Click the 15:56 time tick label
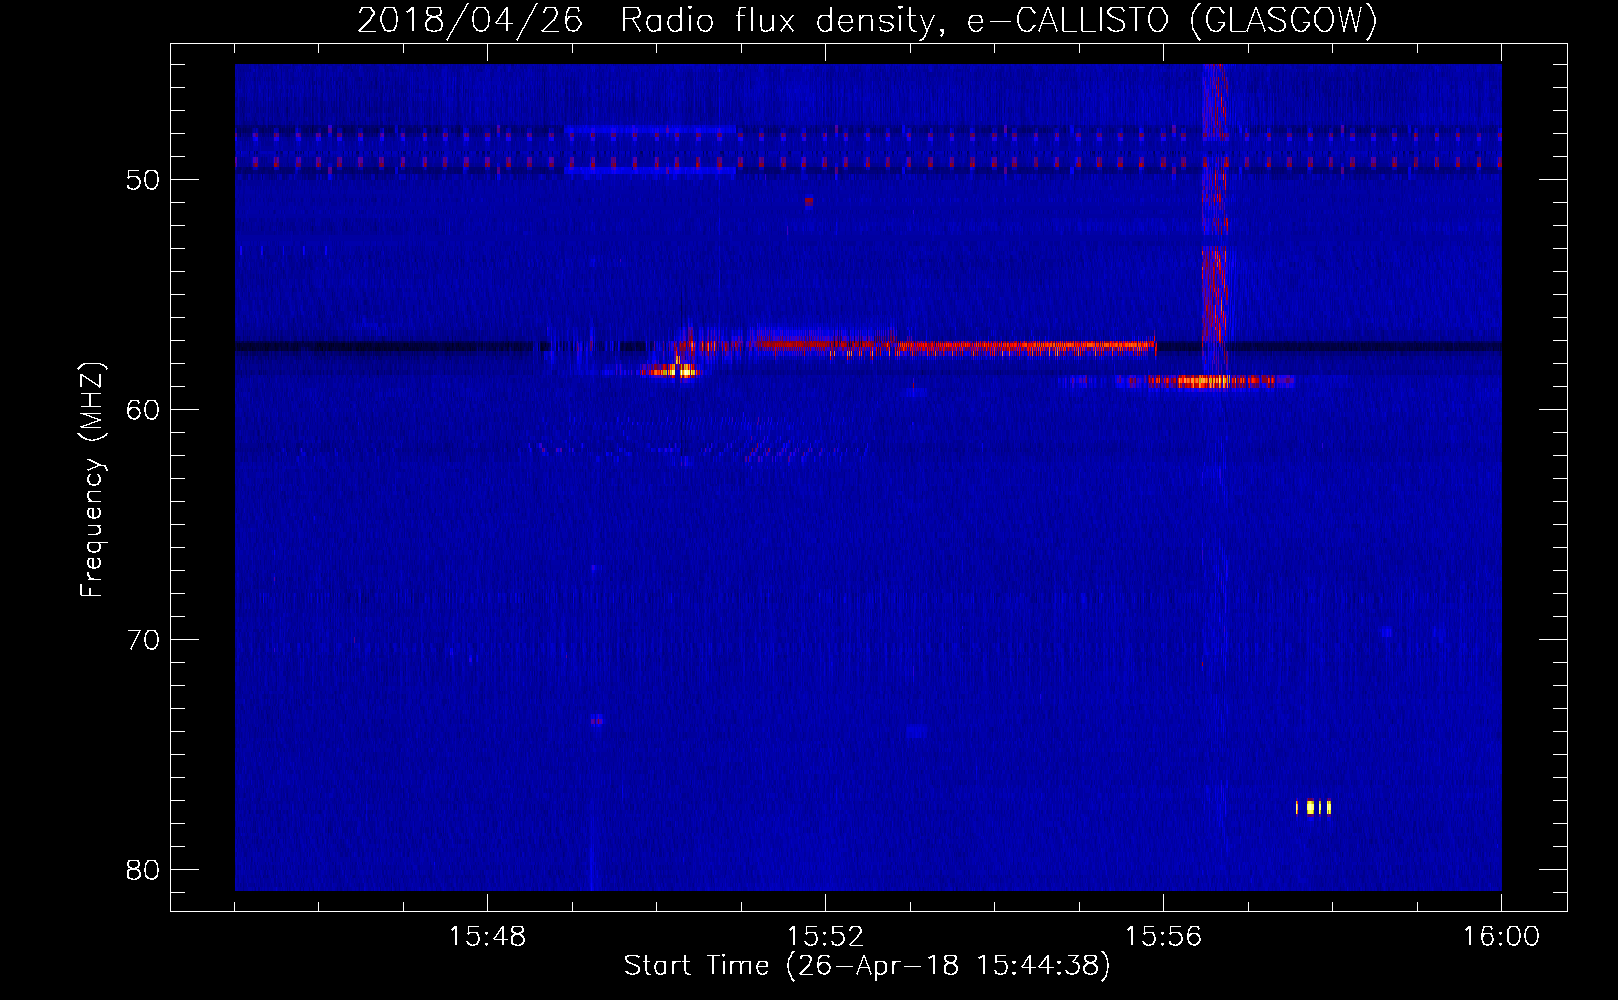Screen dimensions: 1618x1000 pyautogui.click(x=1163, y=936)
